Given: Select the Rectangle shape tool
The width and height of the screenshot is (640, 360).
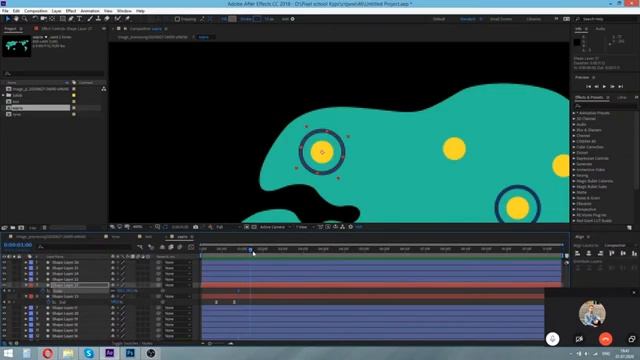Looking at the screenshot, I should click(62, 19).
